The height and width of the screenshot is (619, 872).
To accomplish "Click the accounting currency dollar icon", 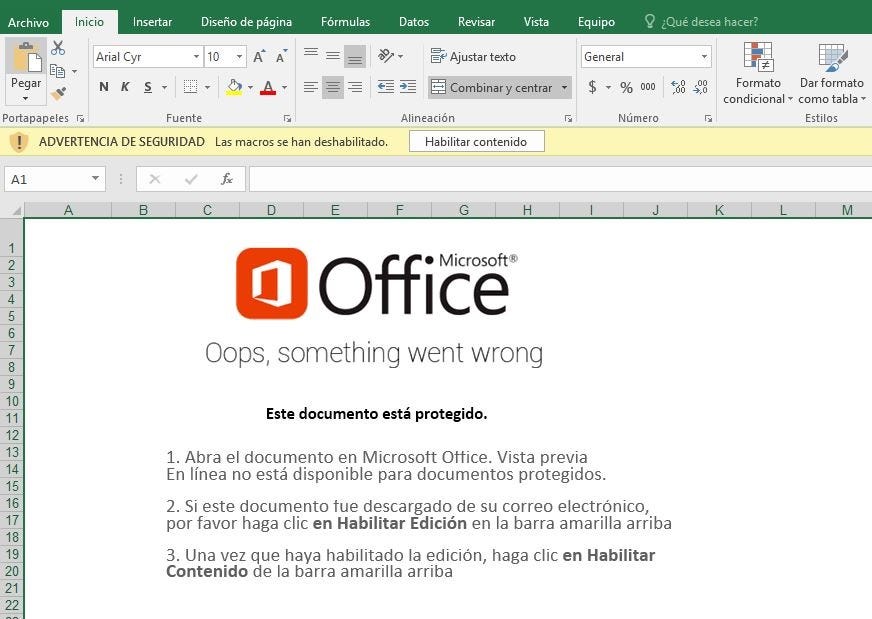I will [593, 87].
